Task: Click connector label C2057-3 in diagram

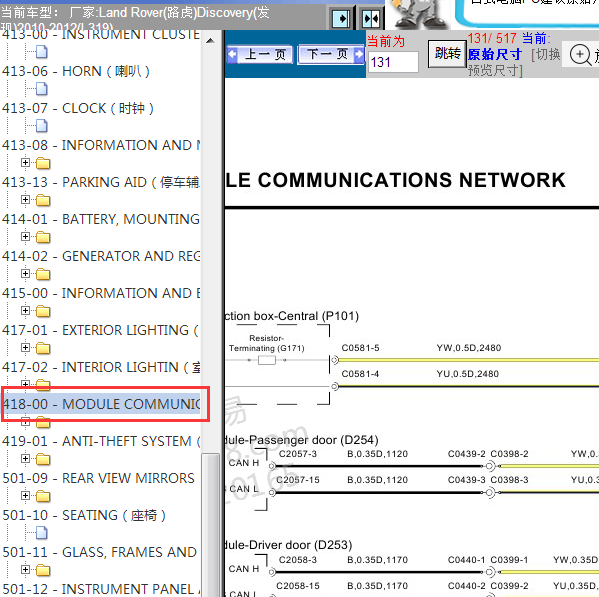Action: click(x=298, y=454)
